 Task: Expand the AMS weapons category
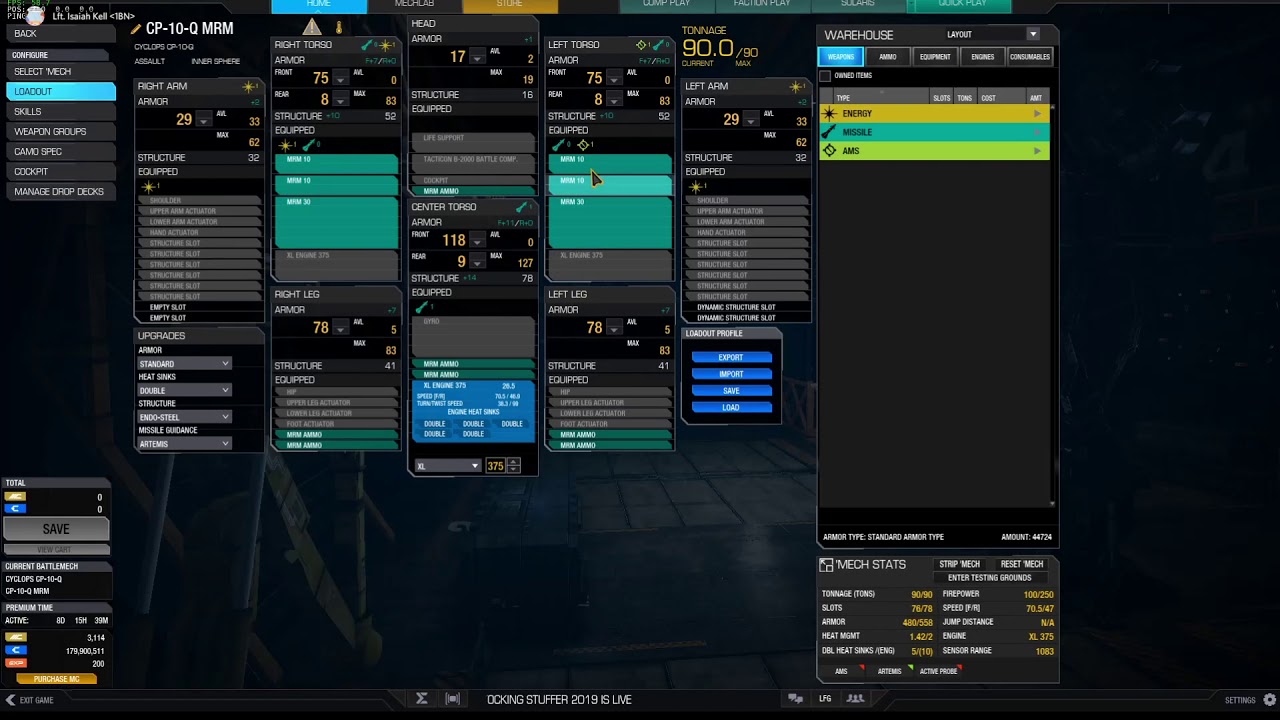[x=1037, y=151]
